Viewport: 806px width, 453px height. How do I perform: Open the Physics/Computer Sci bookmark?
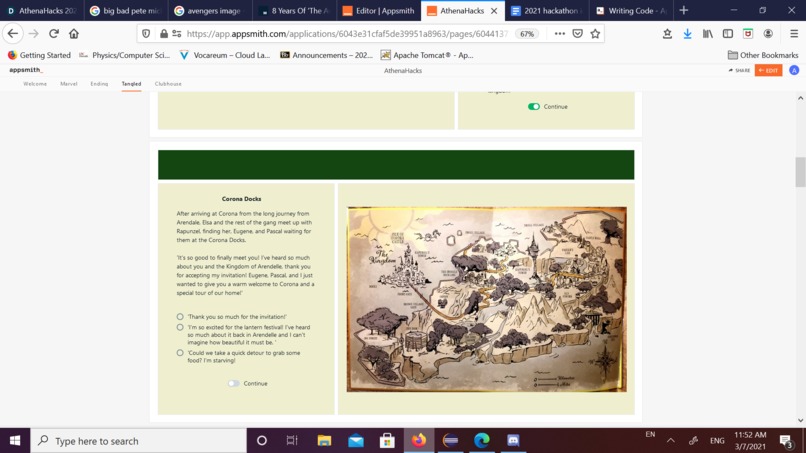coord(124,55)
